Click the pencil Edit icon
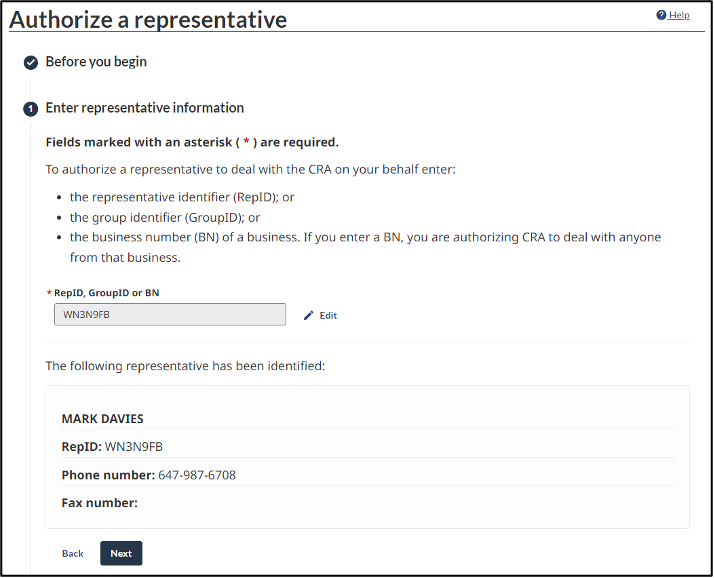The width and height of the screenshot is (714, 578). pos(309,315)
